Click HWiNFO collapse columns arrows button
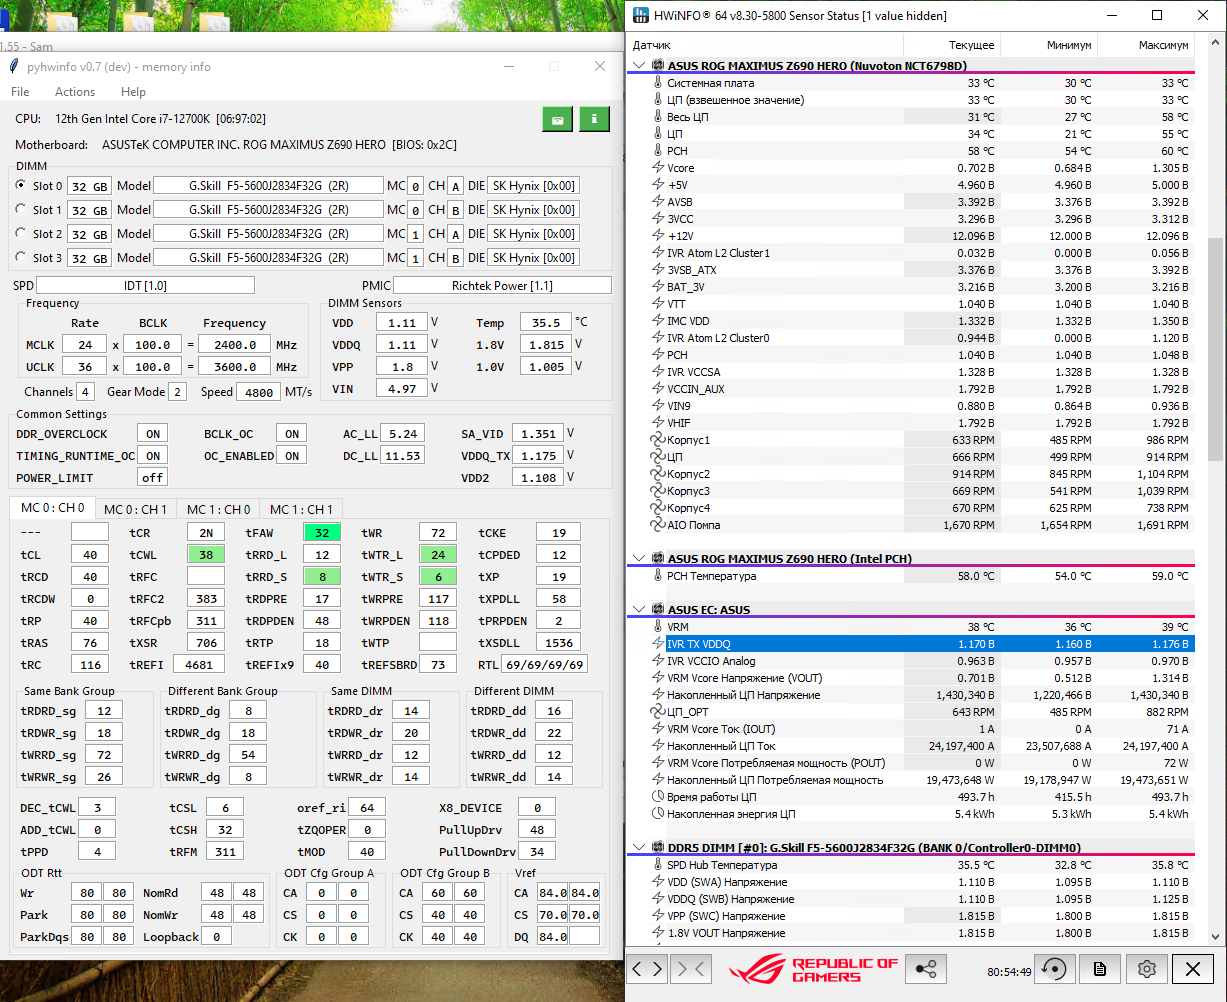The image size is (1227, 1002). point(690,968)
